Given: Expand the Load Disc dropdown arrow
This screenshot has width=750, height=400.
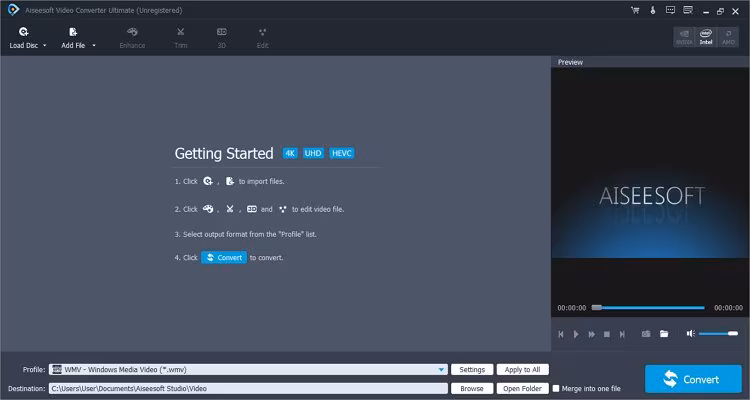Looking at the screenshot, I should [44, 45].
